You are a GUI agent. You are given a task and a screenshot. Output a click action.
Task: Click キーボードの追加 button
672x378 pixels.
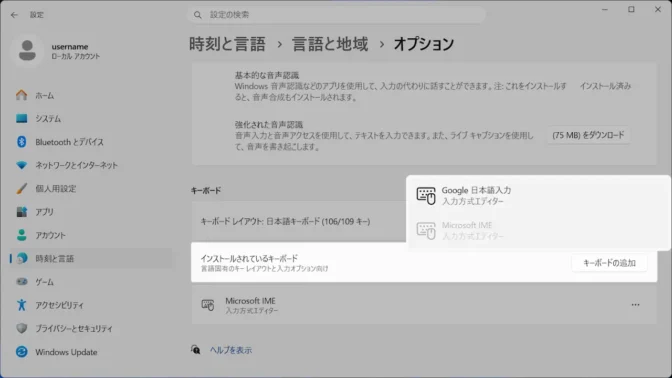609,263
